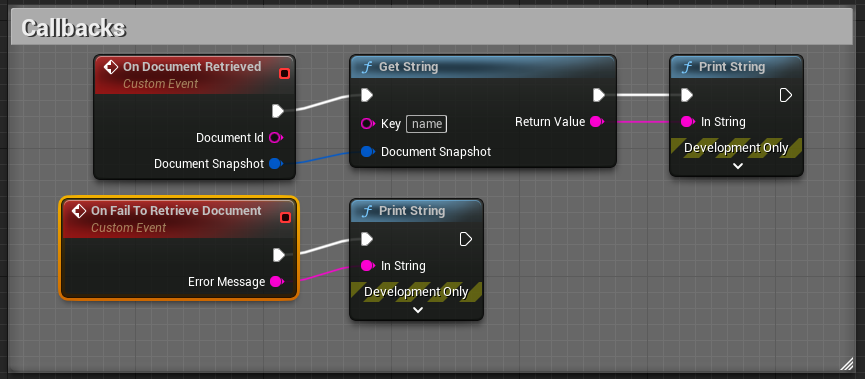Click the red delegate pin on On Fail To Retrieve Document
The height and width of the screenshot is (379, 865).
(x=285, y=217)
